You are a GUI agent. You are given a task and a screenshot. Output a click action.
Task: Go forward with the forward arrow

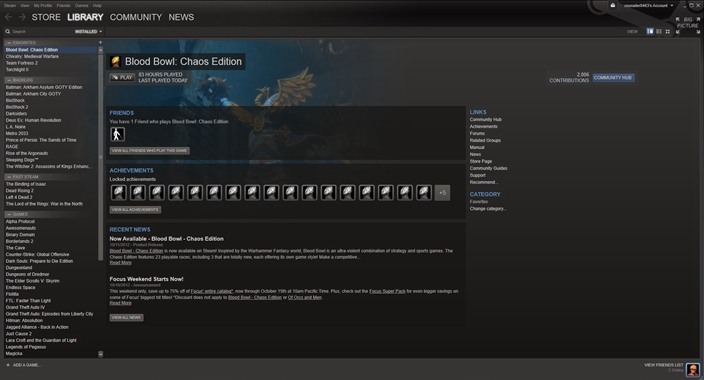[x=22, y=17]
